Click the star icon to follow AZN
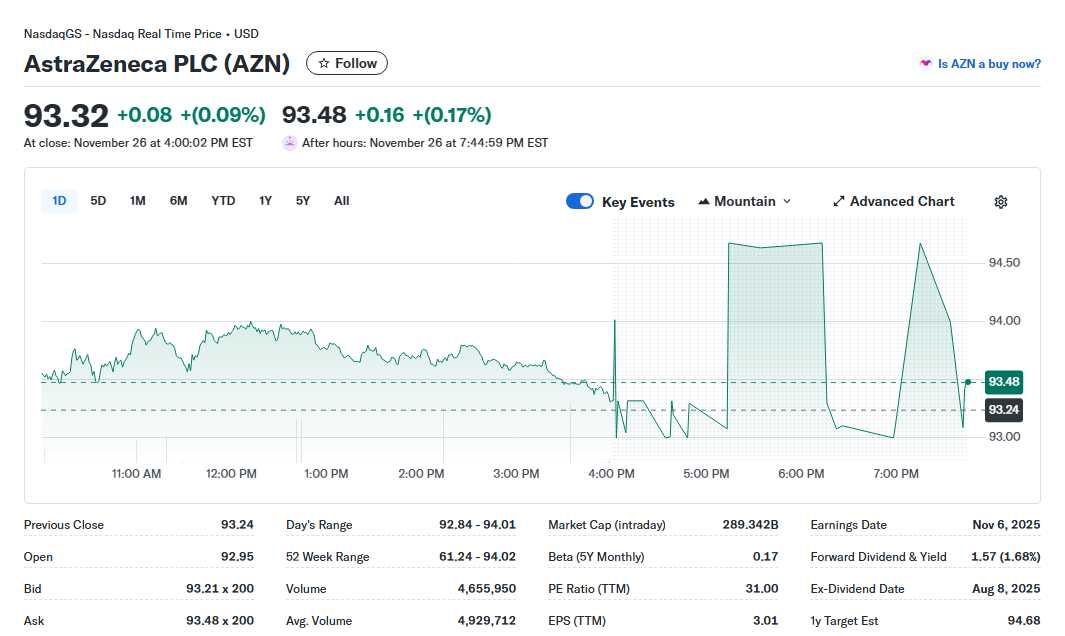This screenshot has width=1065, height=636. 324,64
